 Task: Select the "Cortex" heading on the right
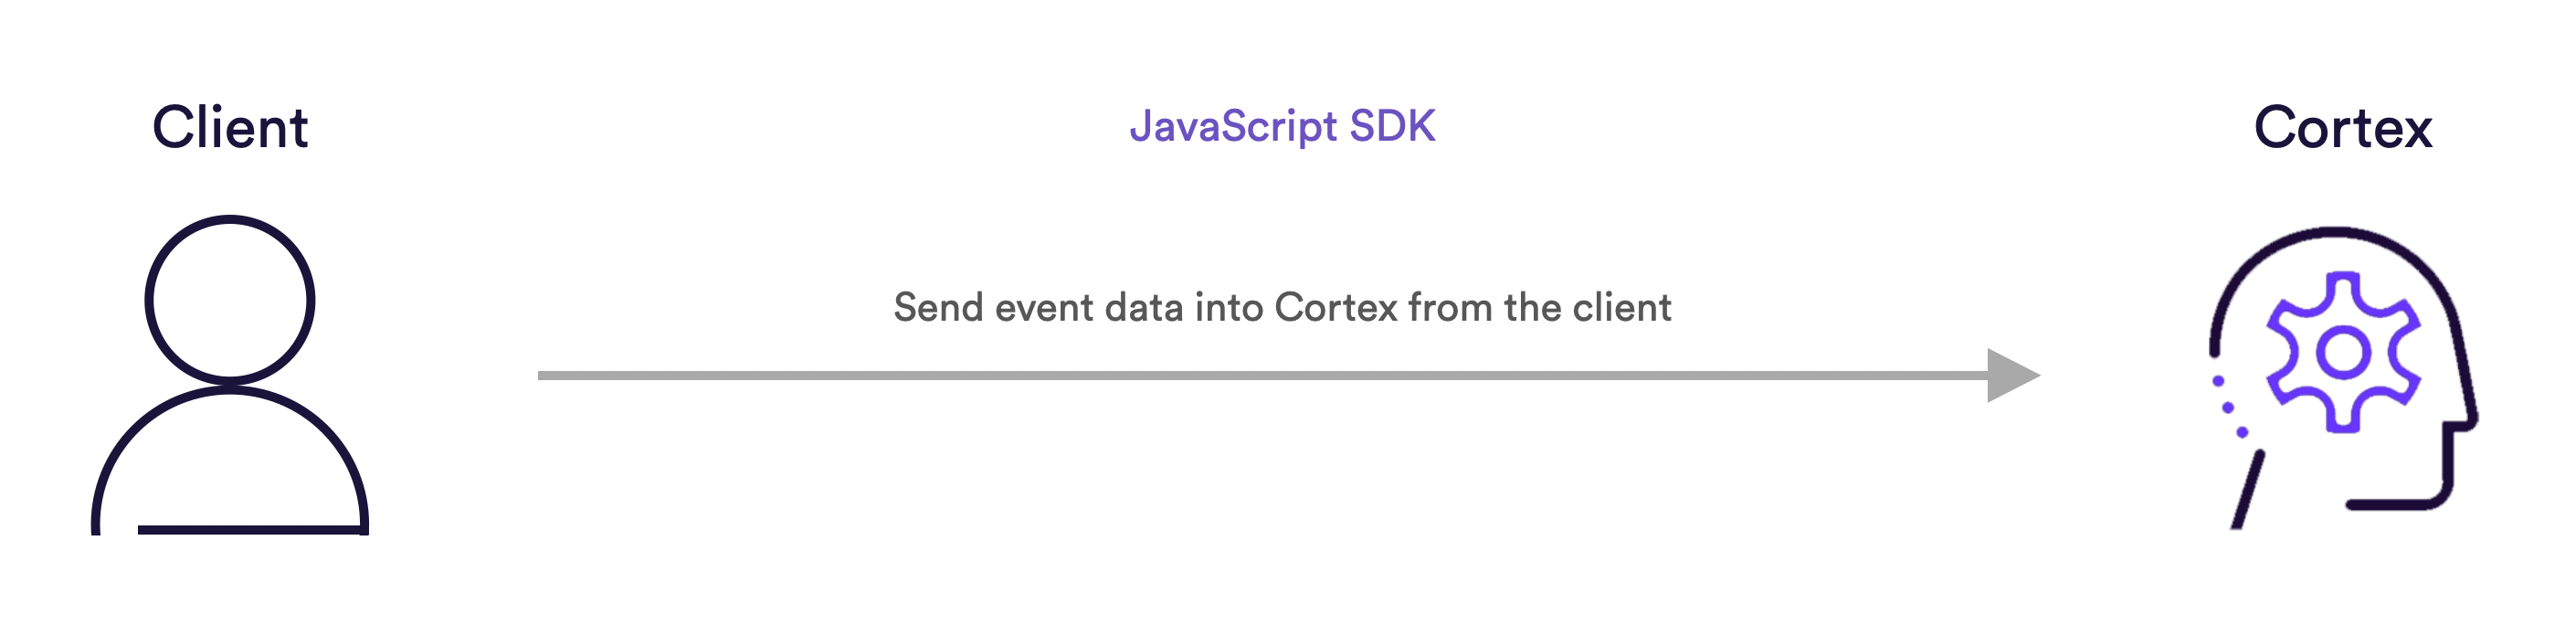[x=2342, y=128]
